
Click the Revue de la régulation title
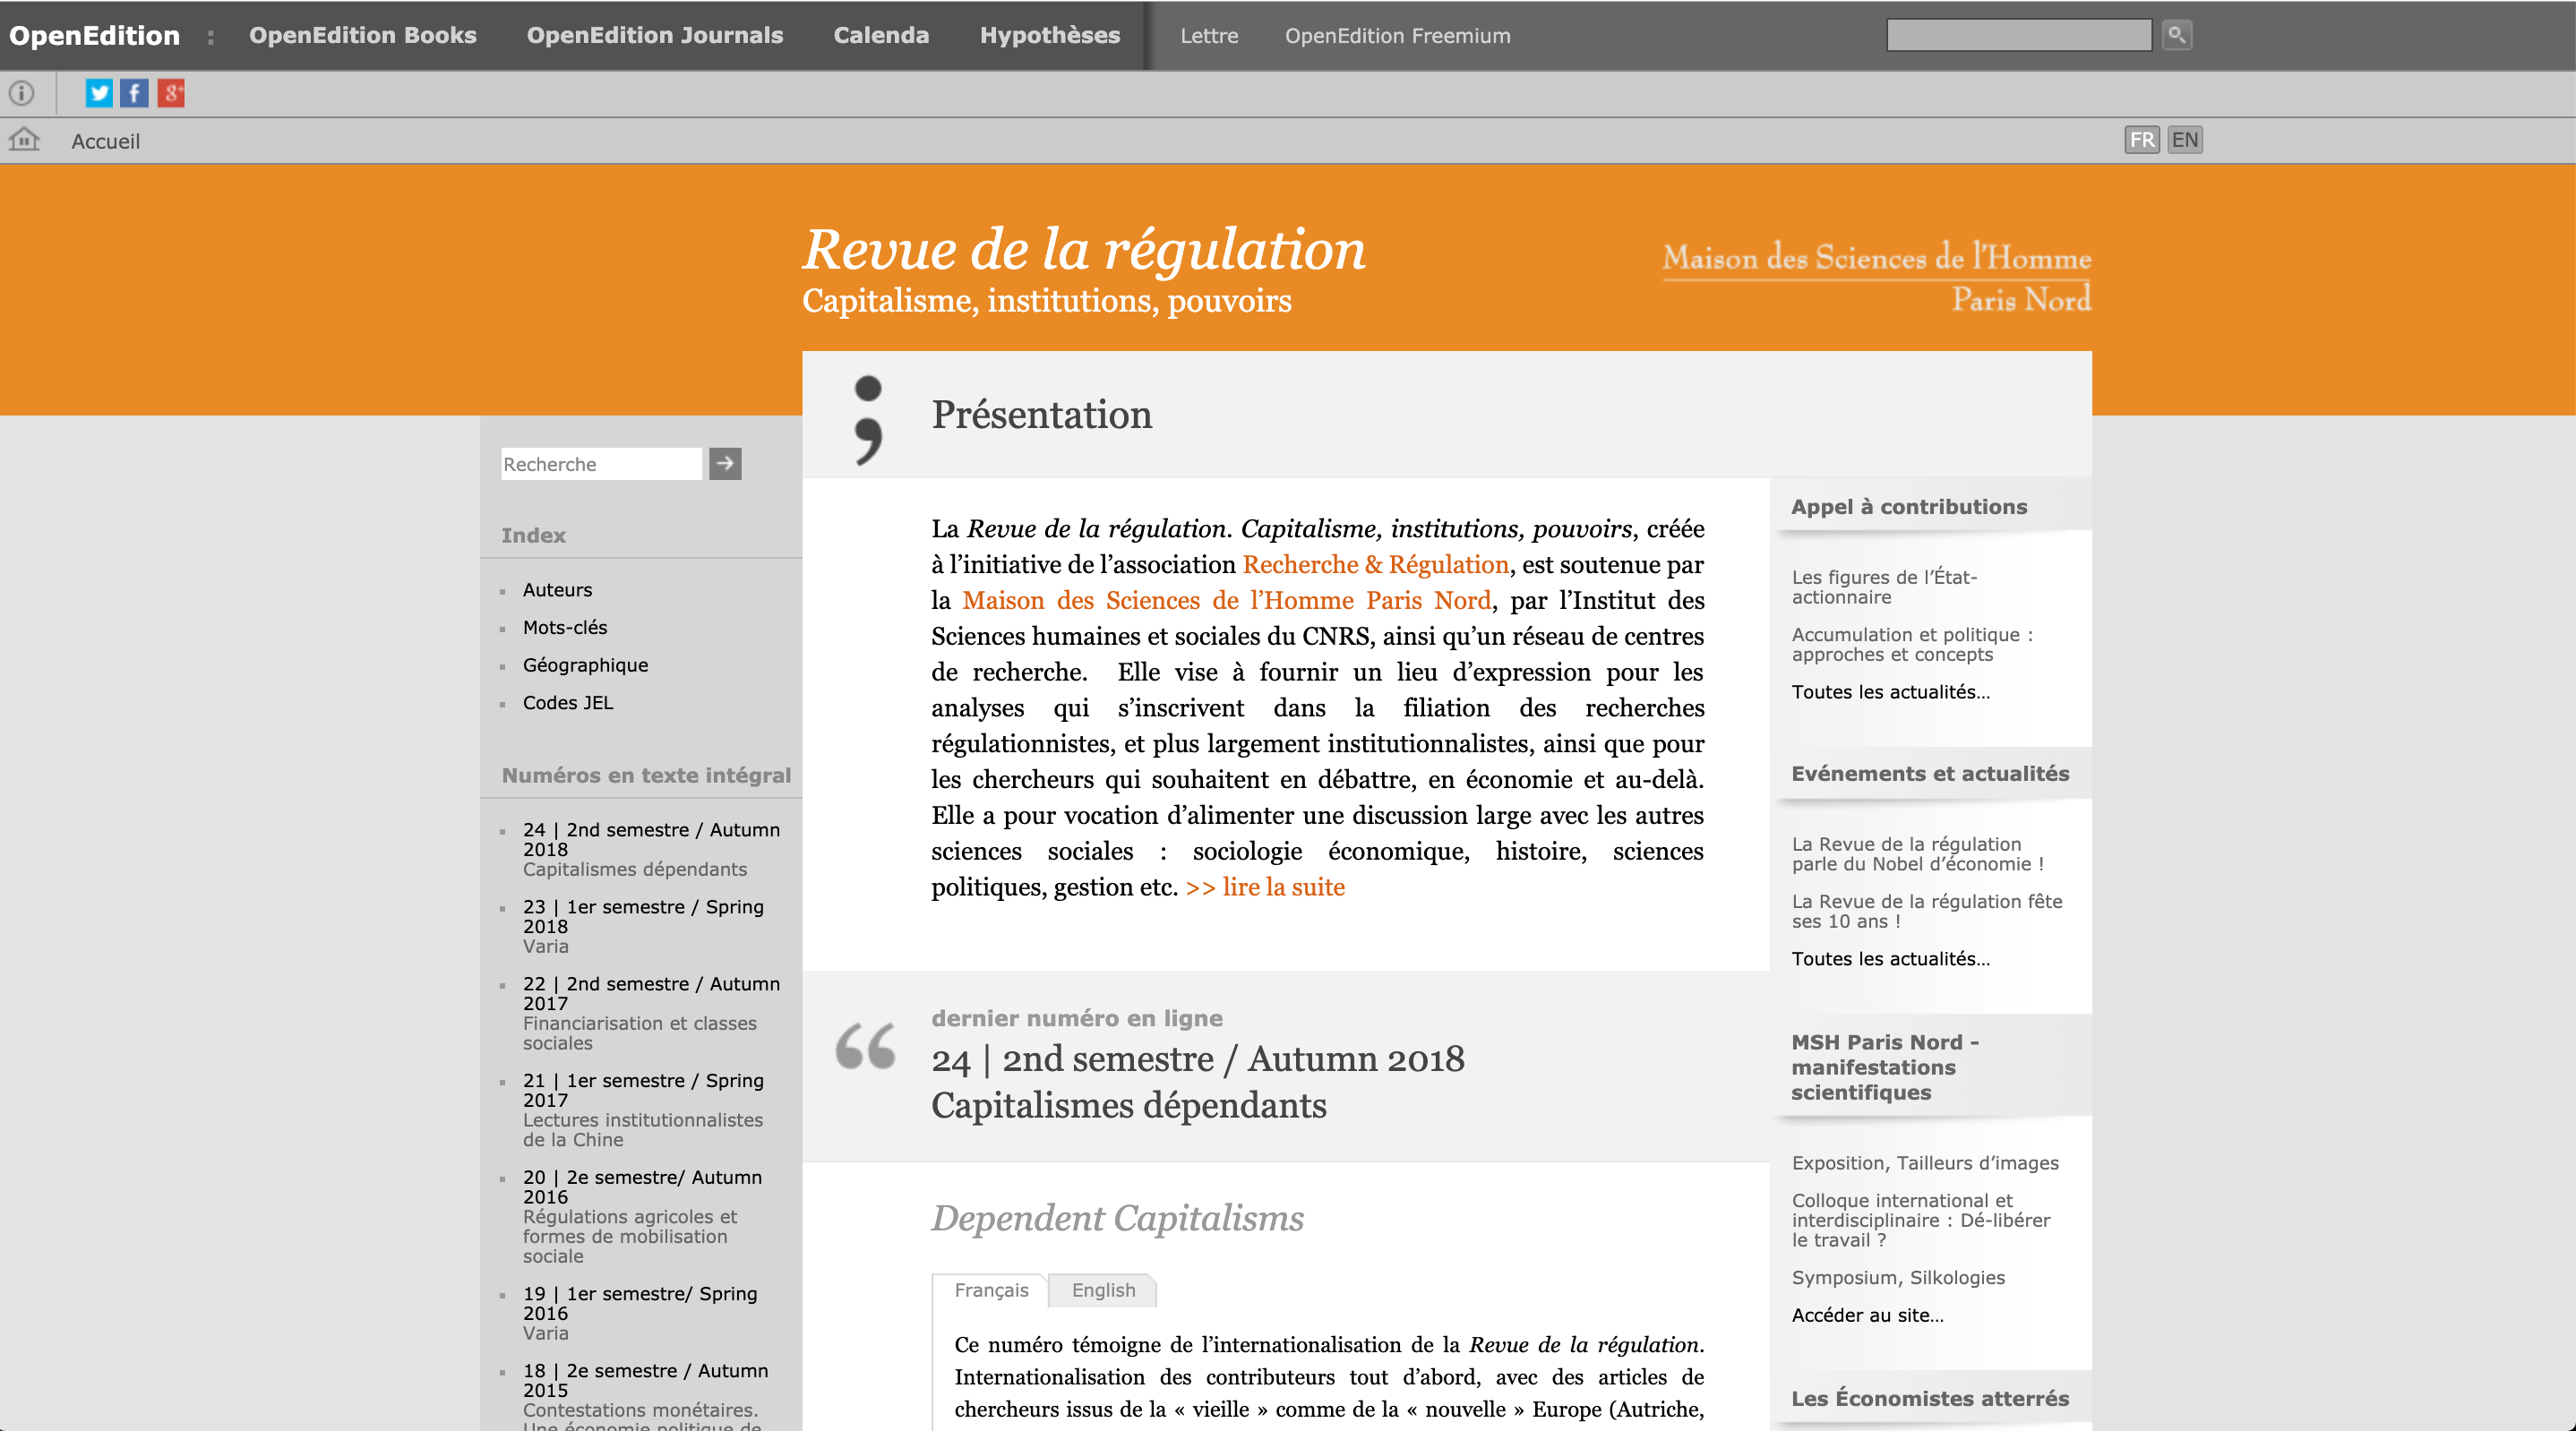point(1084,249)
